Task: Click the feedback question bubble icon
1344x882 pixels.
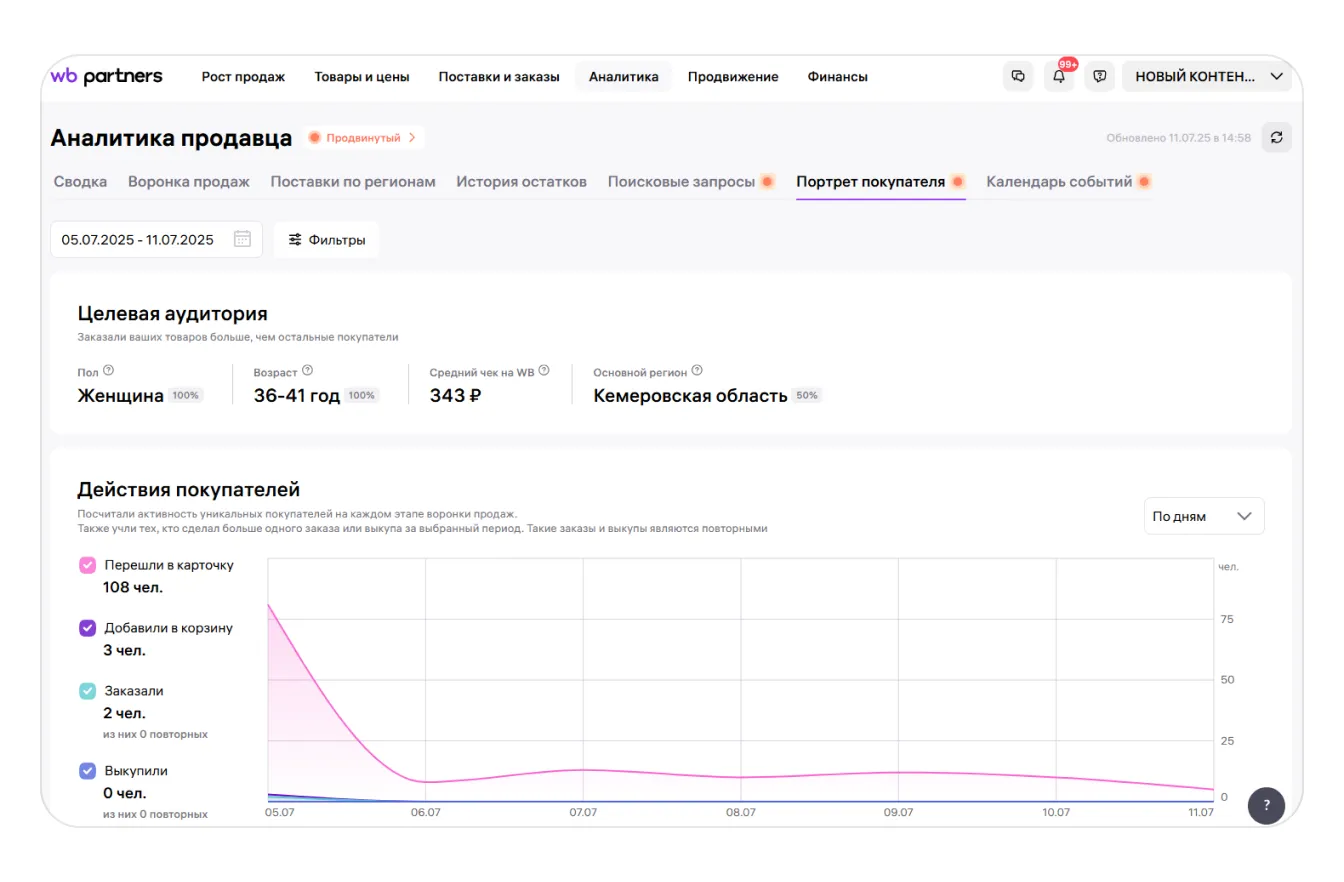Action: (1099, 77)
